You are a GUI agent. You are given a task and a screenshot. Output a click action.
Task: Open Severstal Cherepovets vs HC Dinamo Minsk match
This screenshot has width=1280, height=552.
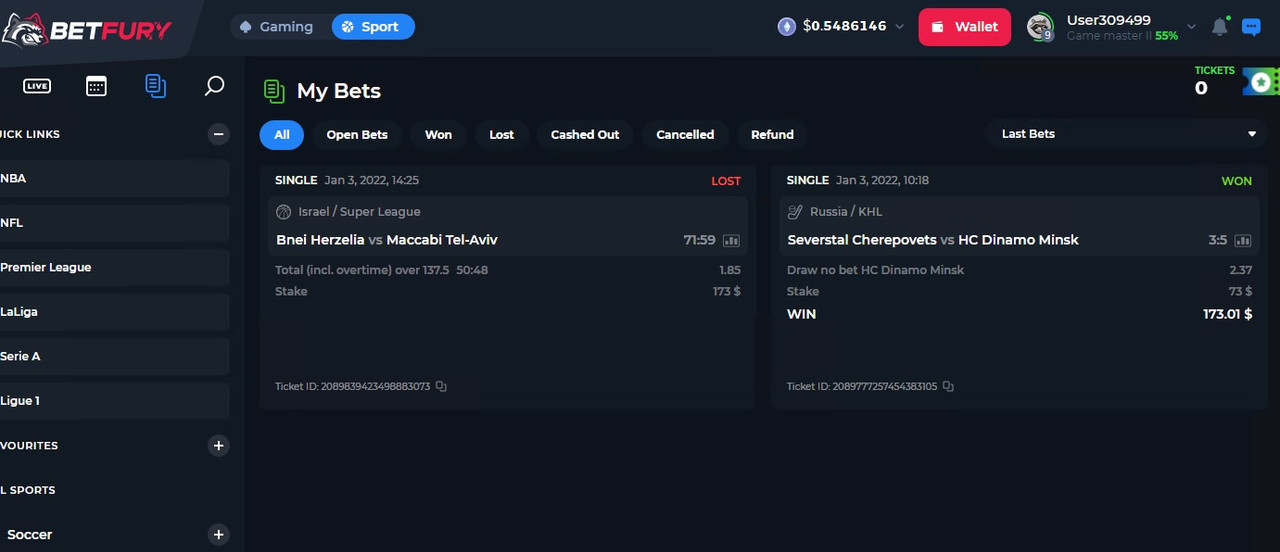click(x=933, y=240)
